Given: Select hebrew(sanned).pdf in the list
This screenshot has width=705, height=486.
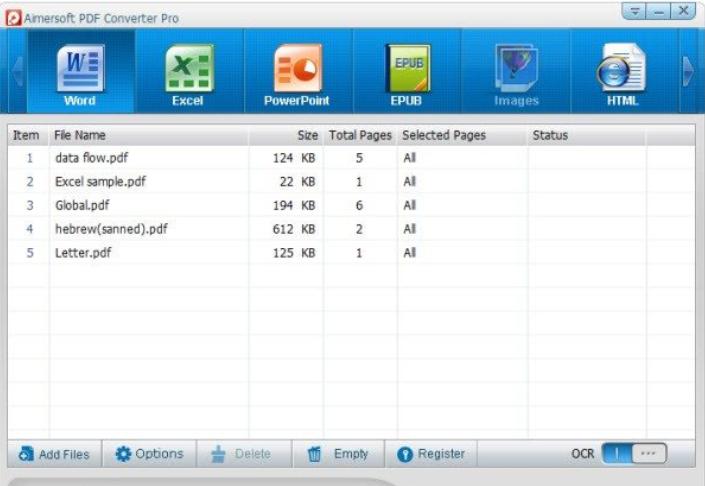Looking at the screenshot, I should [x=351, y=229].
